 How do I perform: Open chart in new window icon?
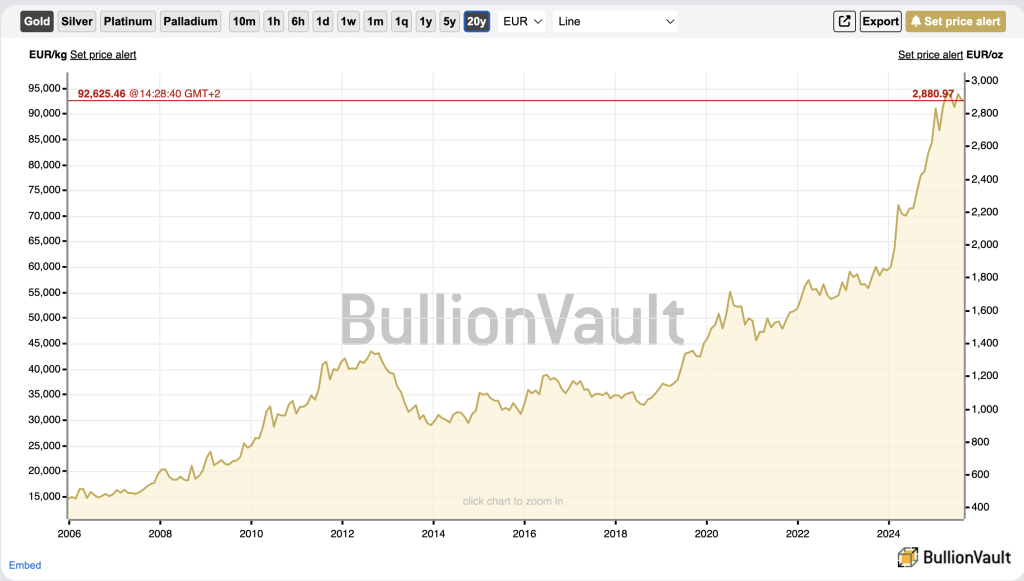coord(844,22)
